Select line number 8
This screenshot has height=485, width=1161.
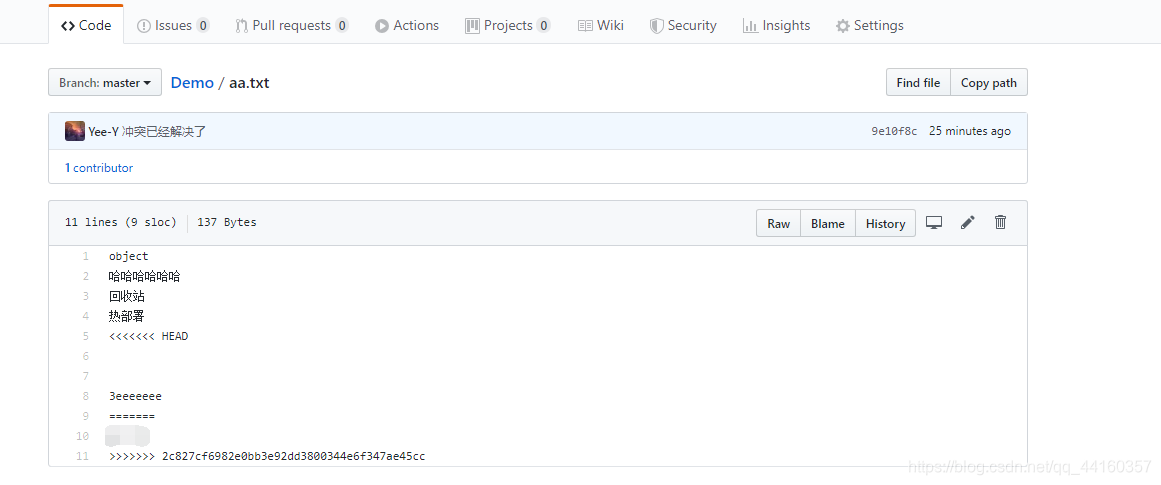(86, 396)
